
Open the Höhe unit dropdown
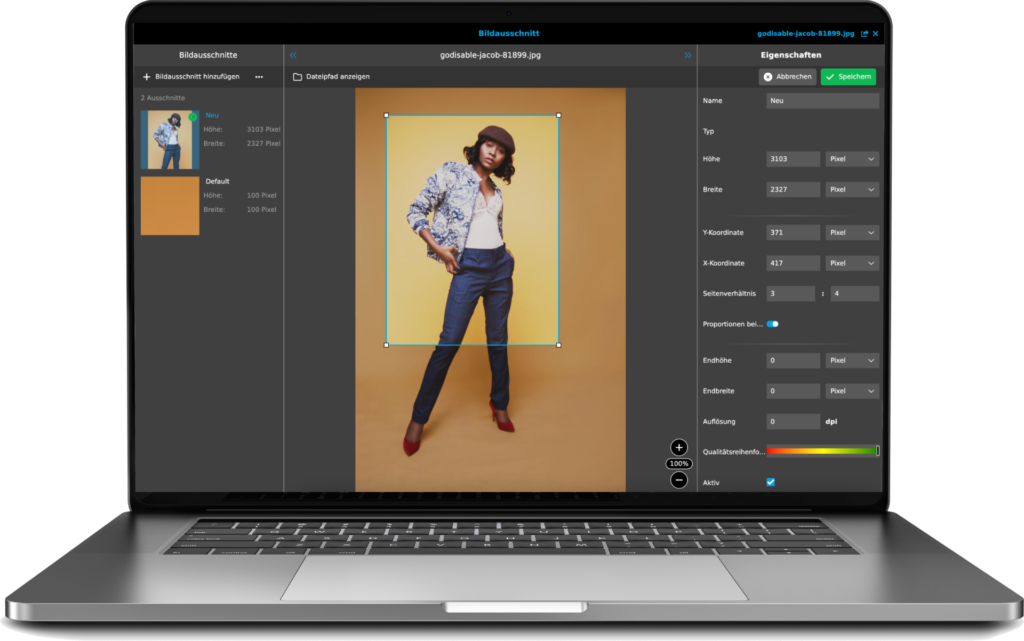(852, 159)
